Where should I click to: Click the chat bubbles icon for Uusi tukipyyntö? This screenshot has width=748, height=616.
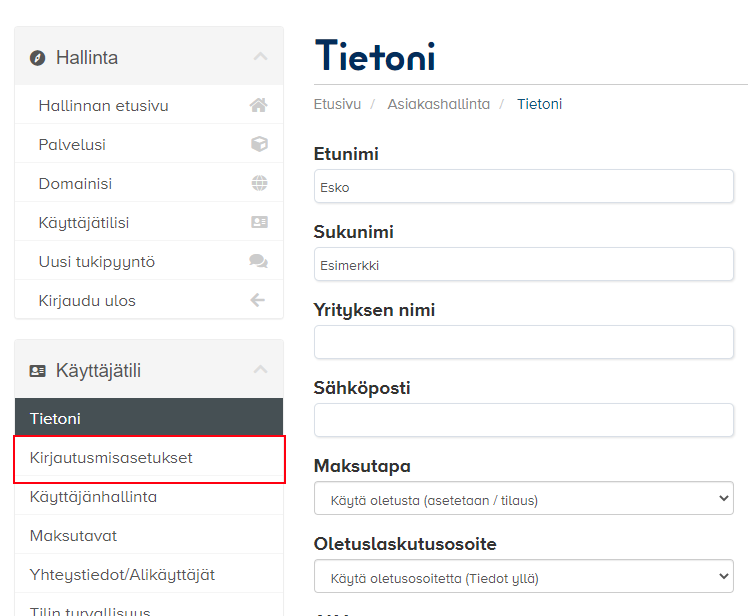(x=259, y=261)
